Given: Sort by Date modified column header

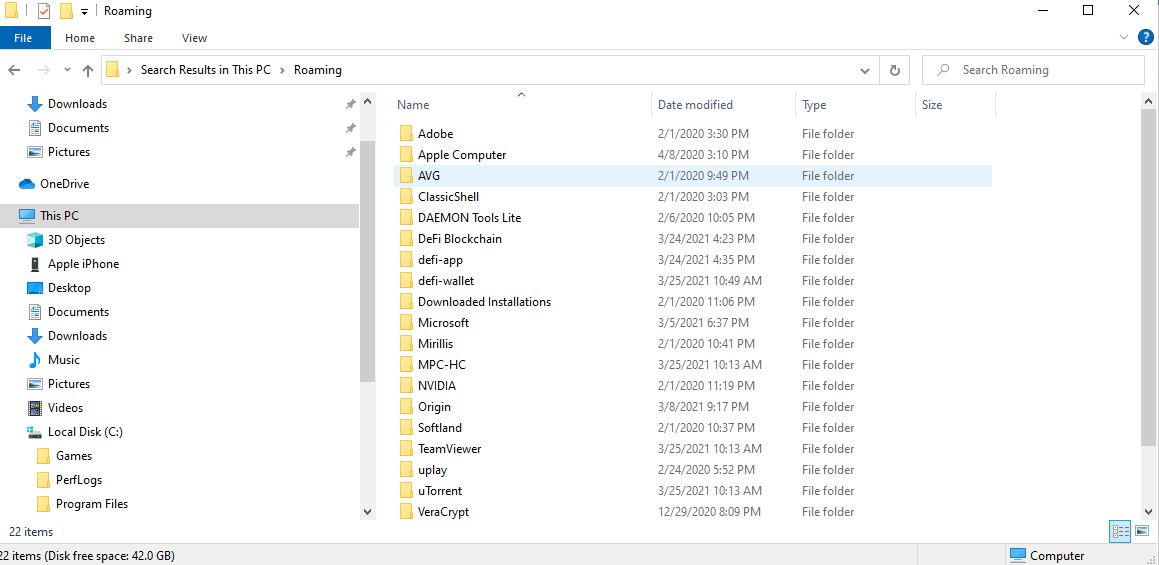Looking at the screenshot, I should click(x=724, y=104).
